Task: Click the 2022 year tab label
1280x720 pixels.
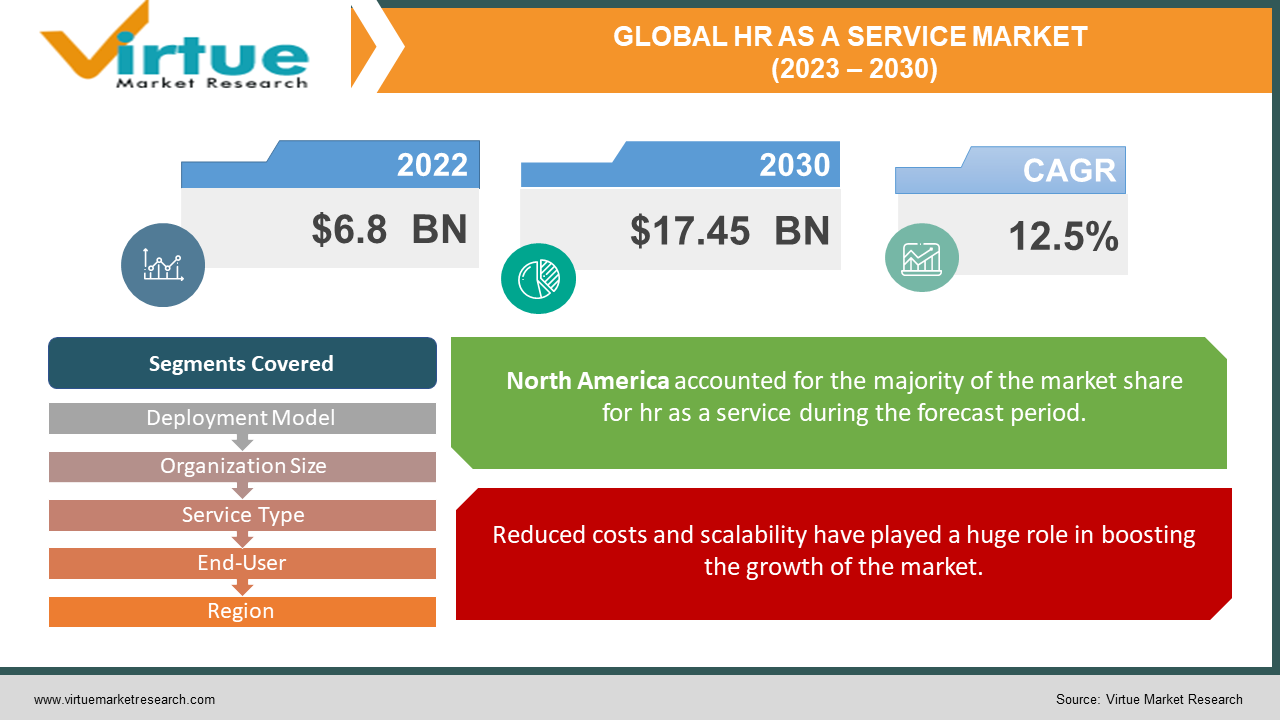Action: tap(432, 164)
